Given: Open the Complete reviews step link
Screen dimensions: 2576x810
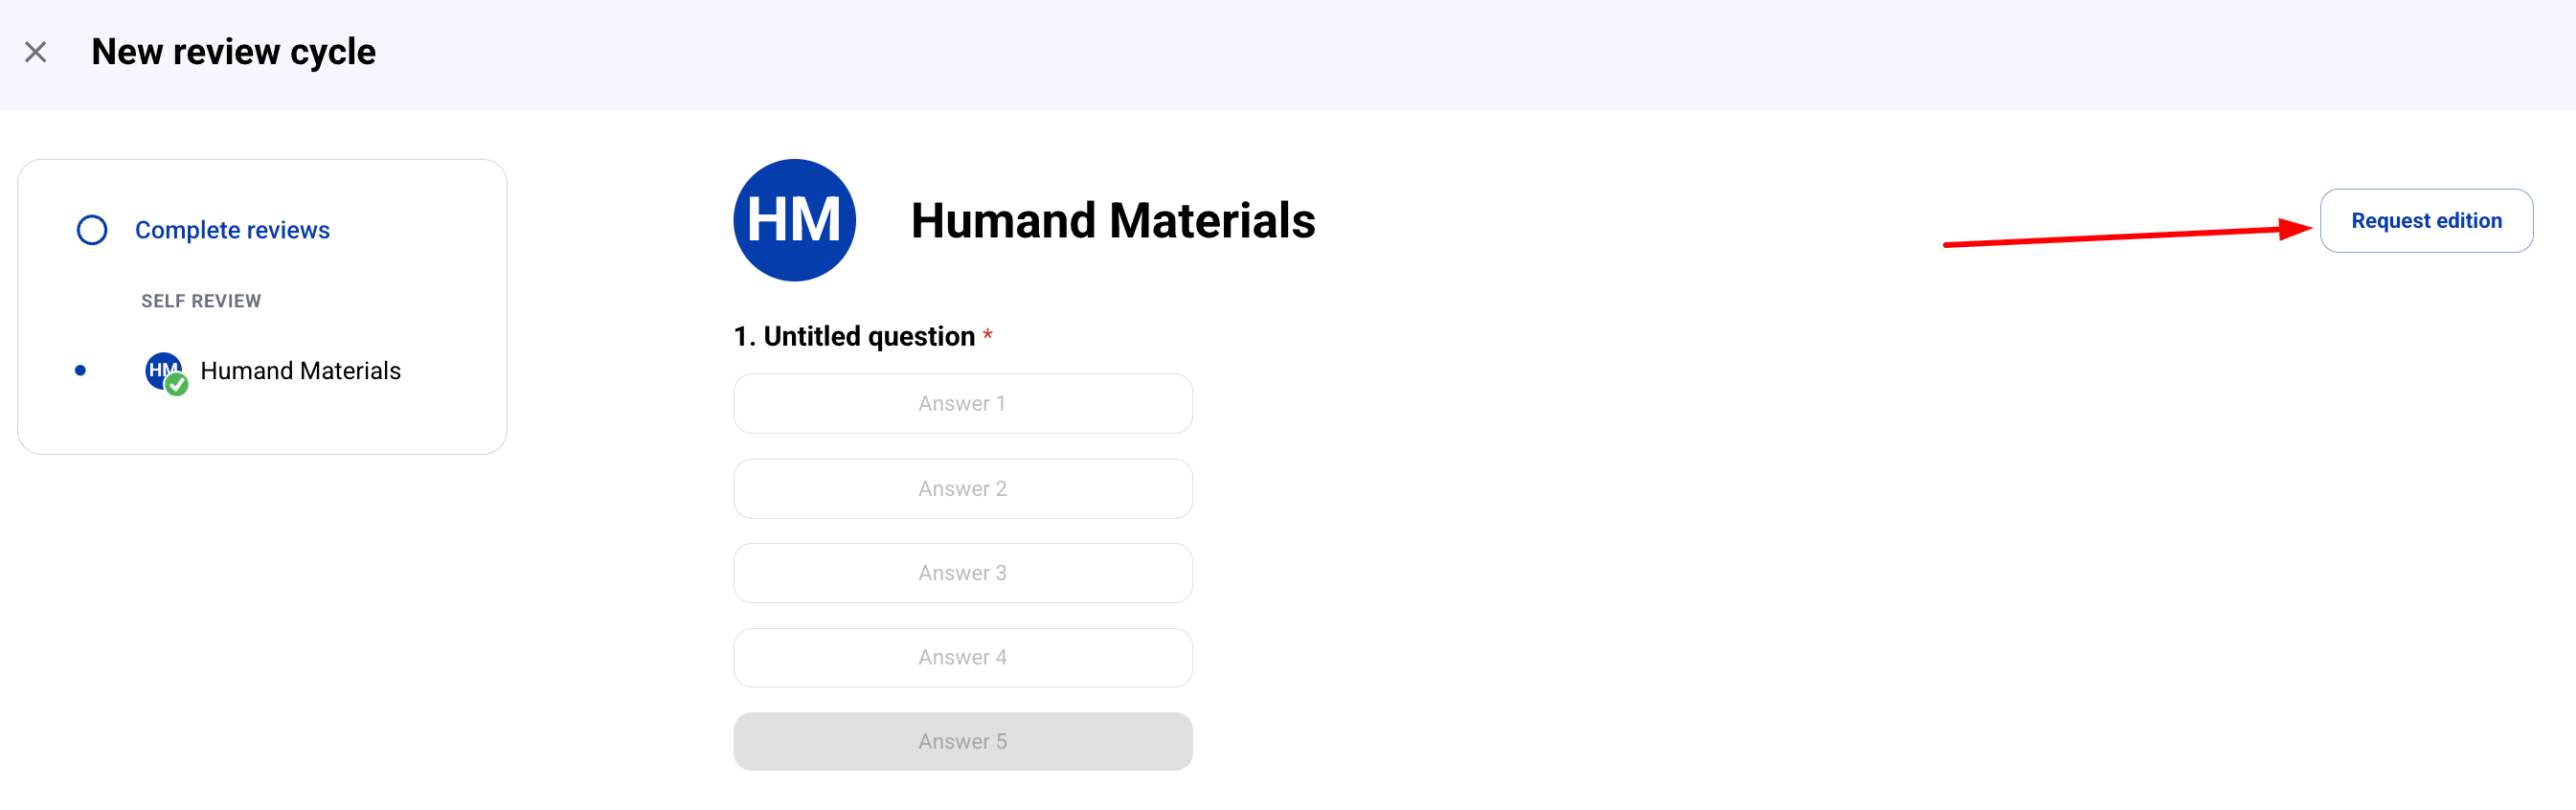Looking at the screenshot, I should [x=232, y=230].
